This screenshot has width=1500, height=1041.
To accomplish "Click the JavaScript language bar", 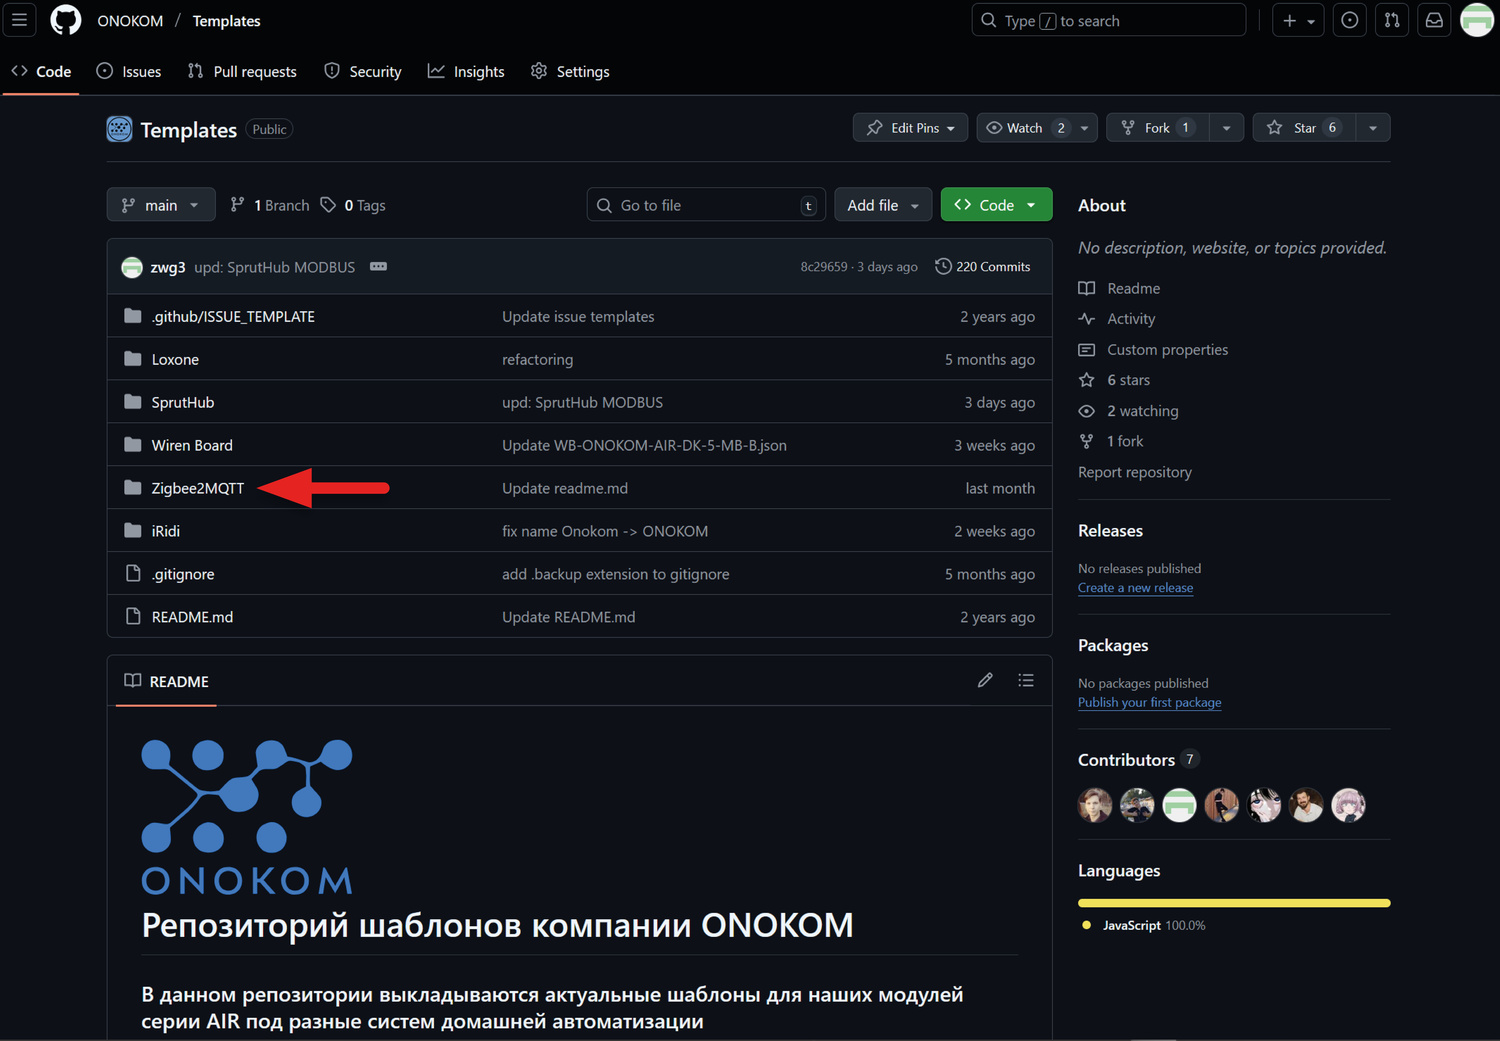I will tap(1233, 903).
